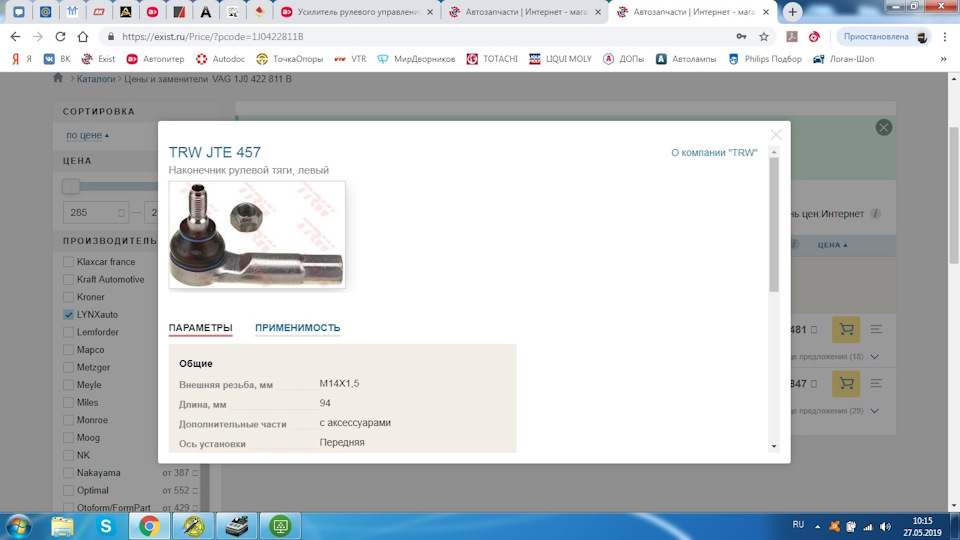The width and height of the screenshot is (960, 540).
Task: Open the О компании "TRW" link
Action: tap(714, 152)
